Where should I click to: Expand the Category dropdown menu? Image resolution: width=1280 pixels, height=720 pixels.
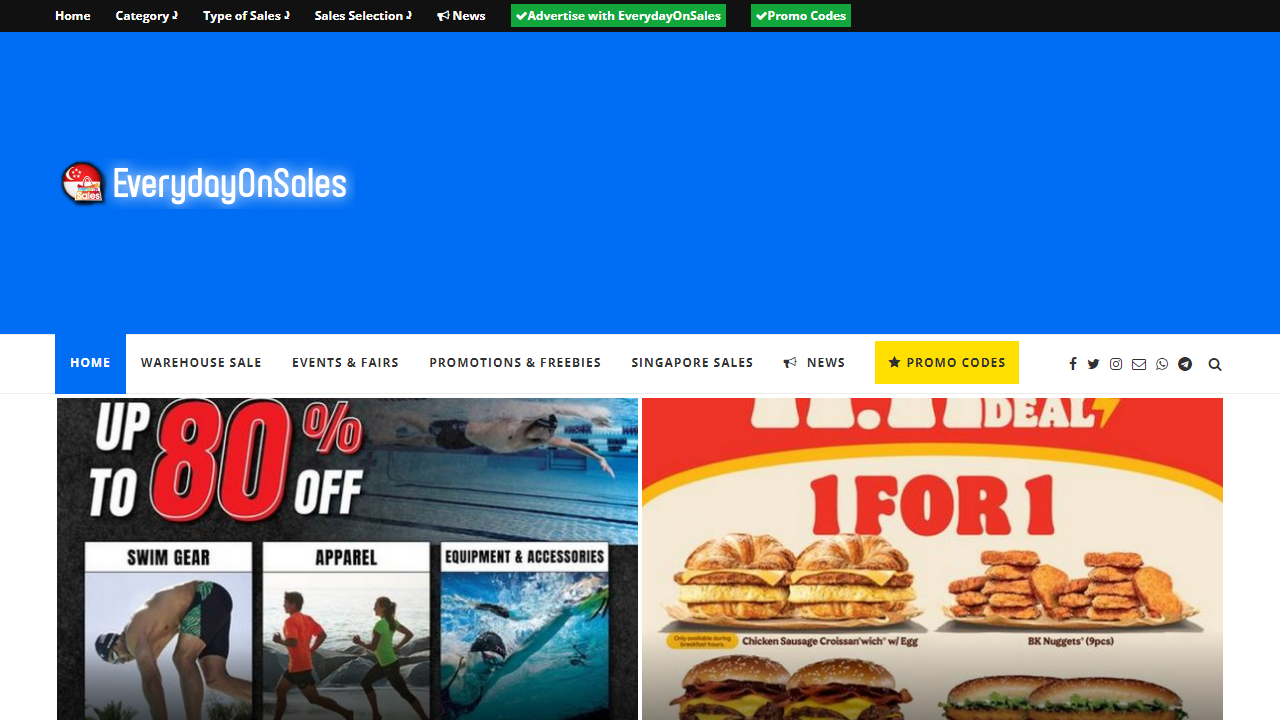pos(146,16)
